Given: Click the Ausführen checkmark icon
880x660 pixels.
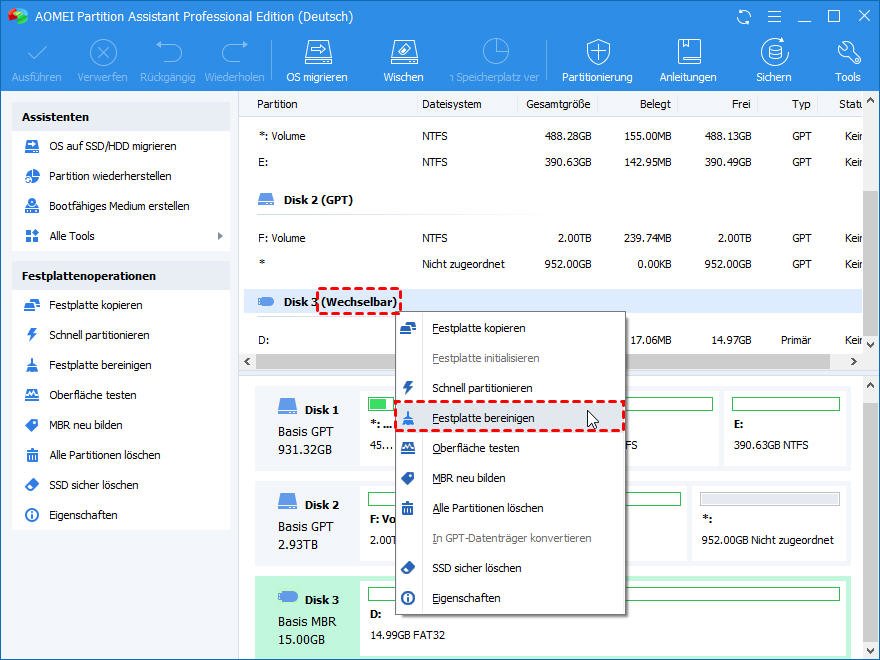Looking at the screenshot, I should click(x=37, y=53).
